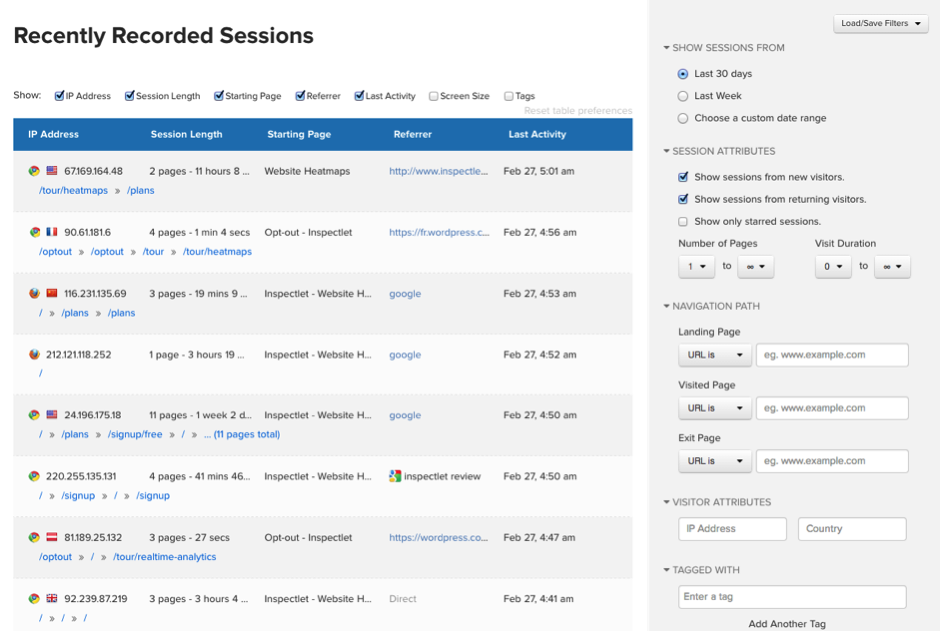Viewport: 941px width, 632px height.
Task: Click the Chrome icon beside IP 67.169.164.48
Action: [x=34, y=171]
